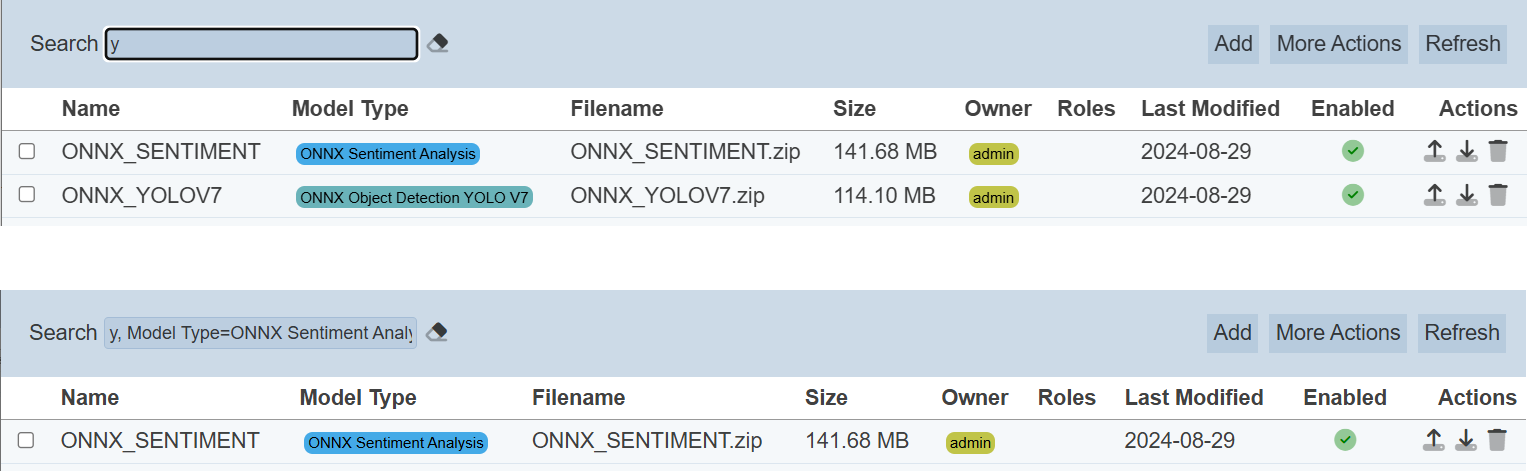Upload a file for the ONNX_YOLOV7 model
This screenshot has width=1528, height=471.
1434,195
